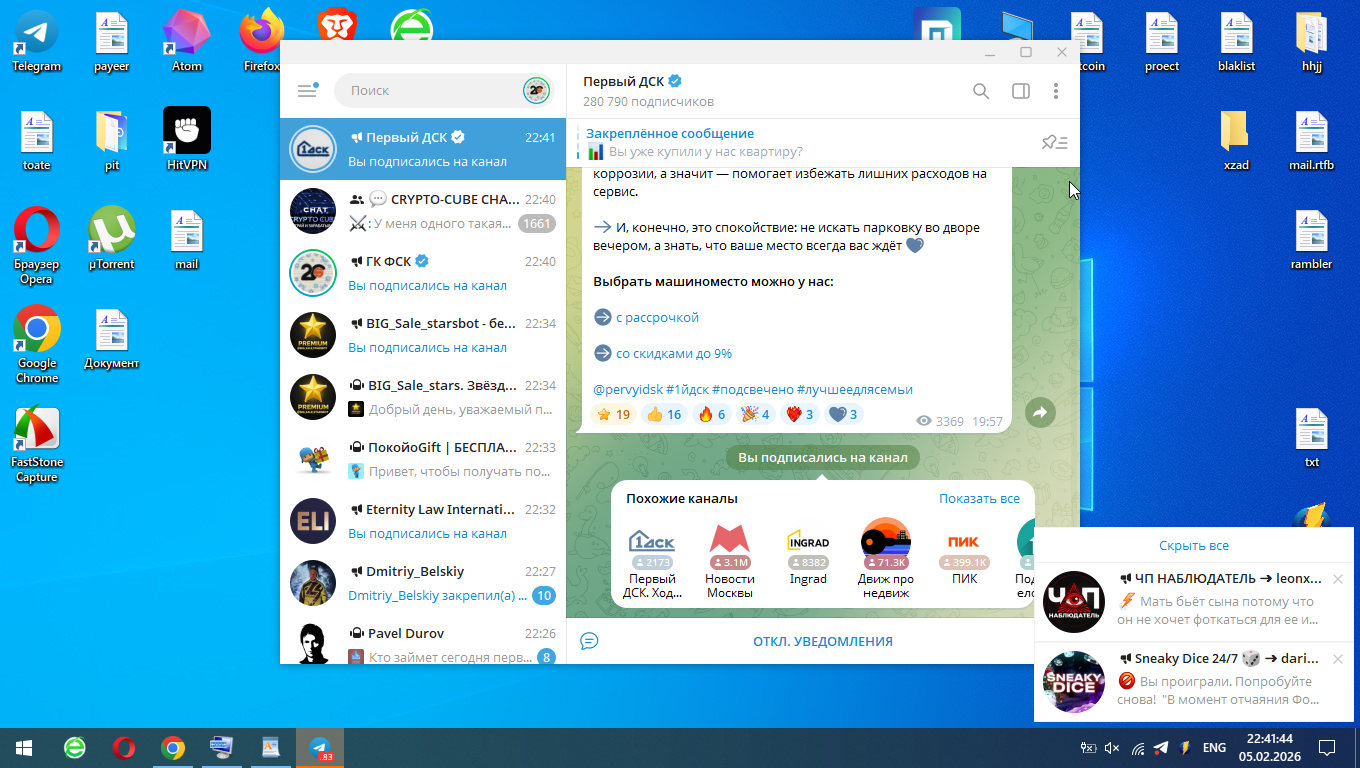The height and width of the screenshot is (768, 1360).
Task: Click the #подсвечено hashtag
Action: pos(752,389)
